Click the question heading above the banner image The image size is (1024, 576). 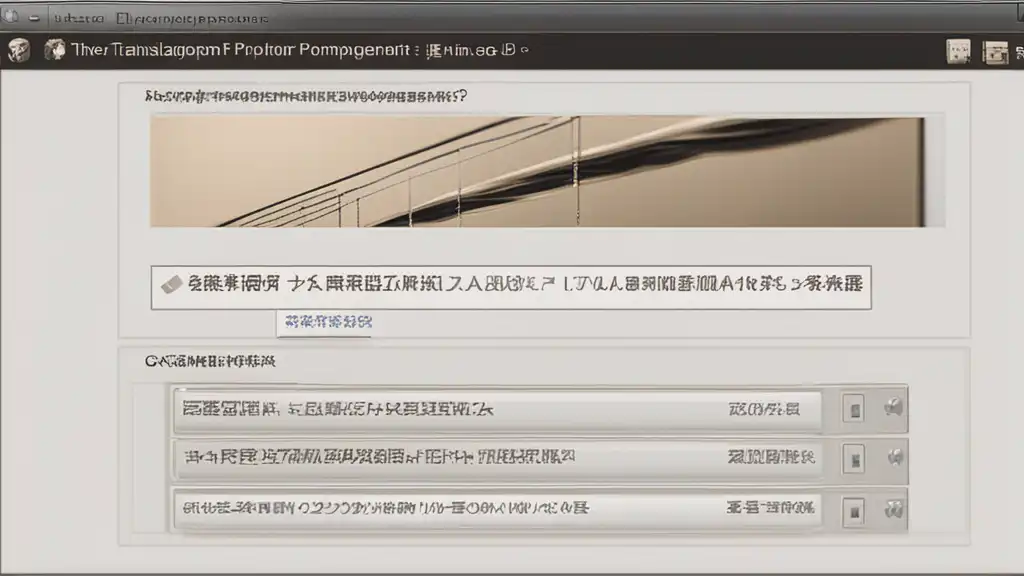[306, 97]
